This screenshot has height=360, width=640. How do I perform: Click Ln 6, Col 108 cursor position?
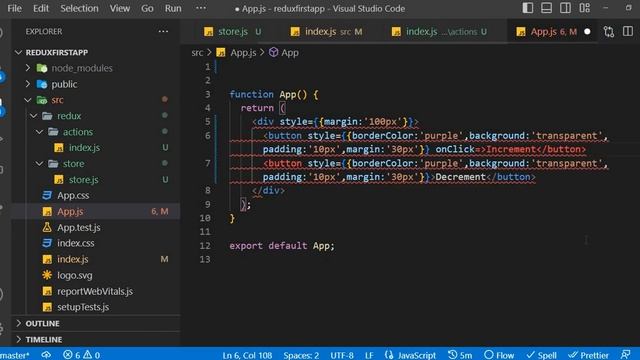[x=247, y=355]
